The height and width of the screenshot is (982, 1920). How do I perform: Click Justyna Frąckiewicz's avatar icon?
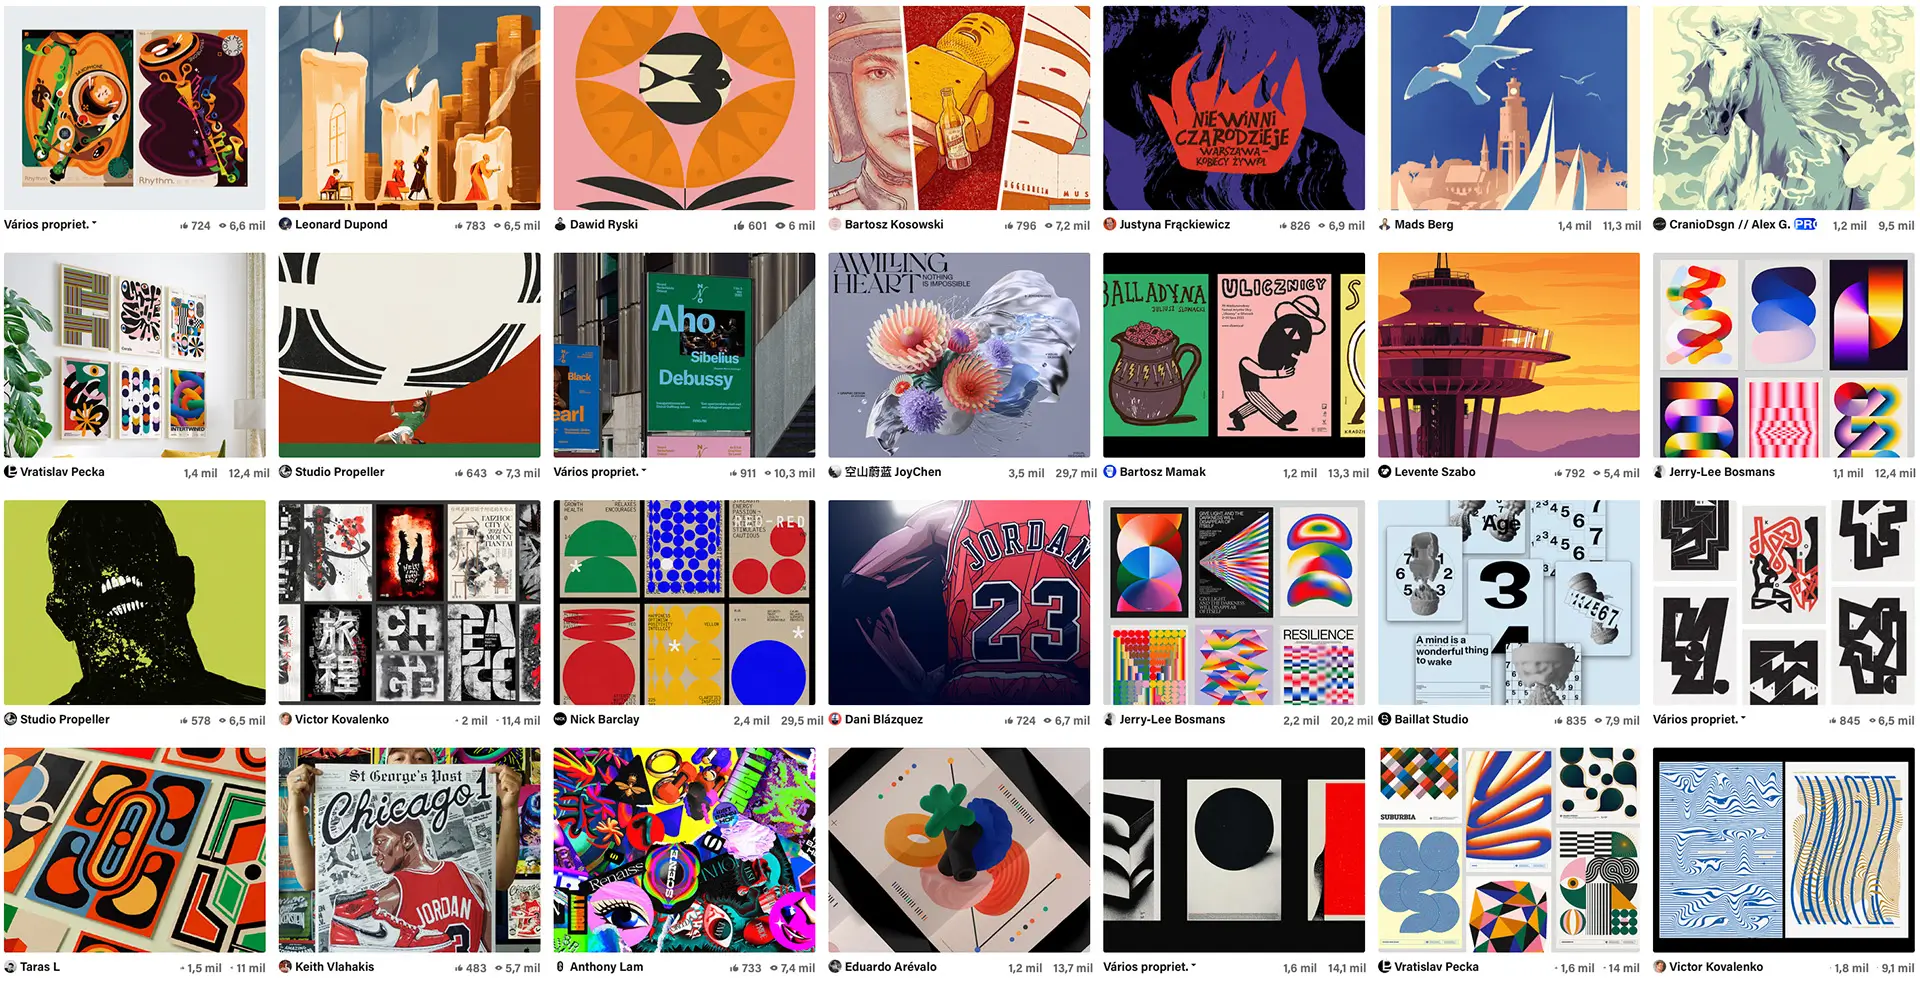[1110, 225]
